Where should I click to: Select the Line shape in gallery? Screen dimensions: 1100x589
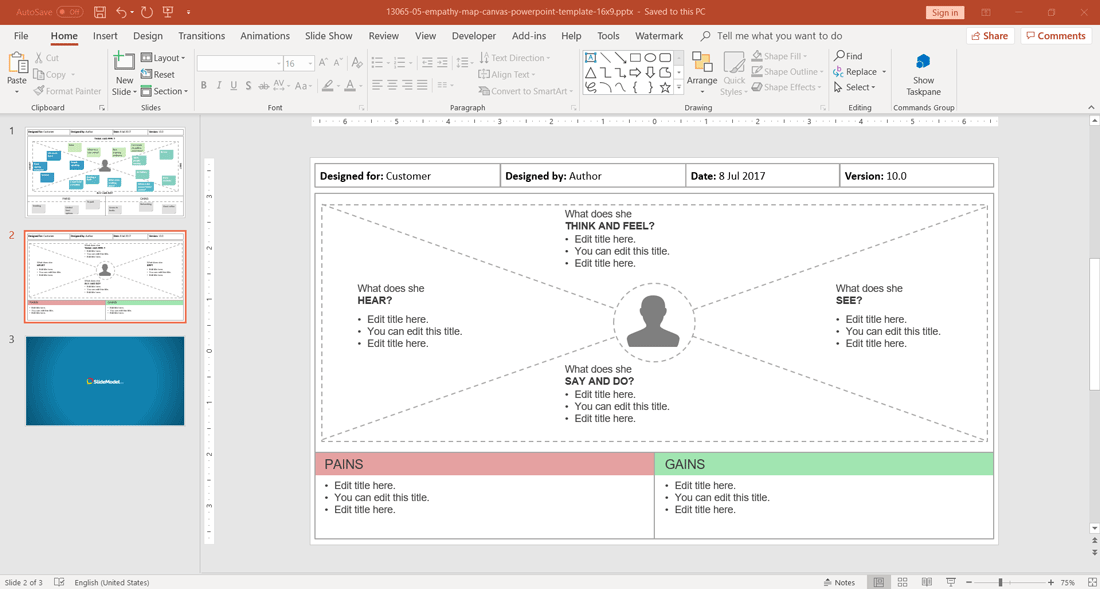click(605, 57)
